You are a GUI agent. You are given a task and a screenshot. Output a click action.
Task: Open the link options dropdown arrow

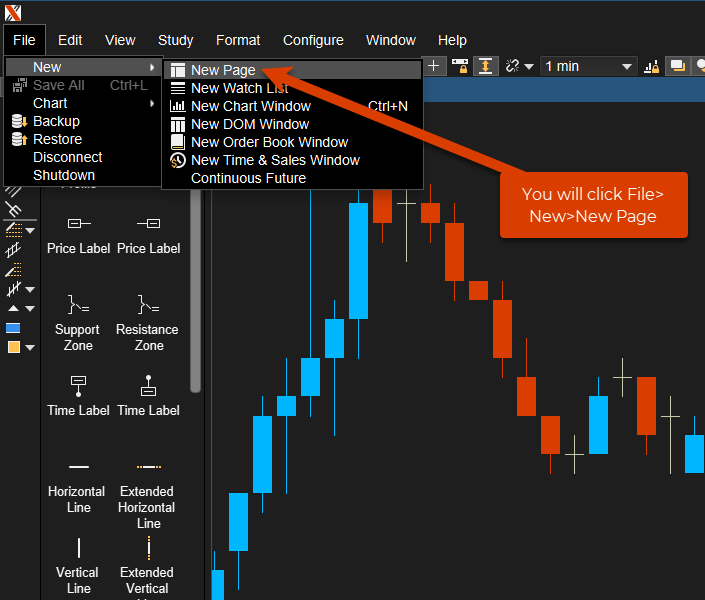pos(529,67)
